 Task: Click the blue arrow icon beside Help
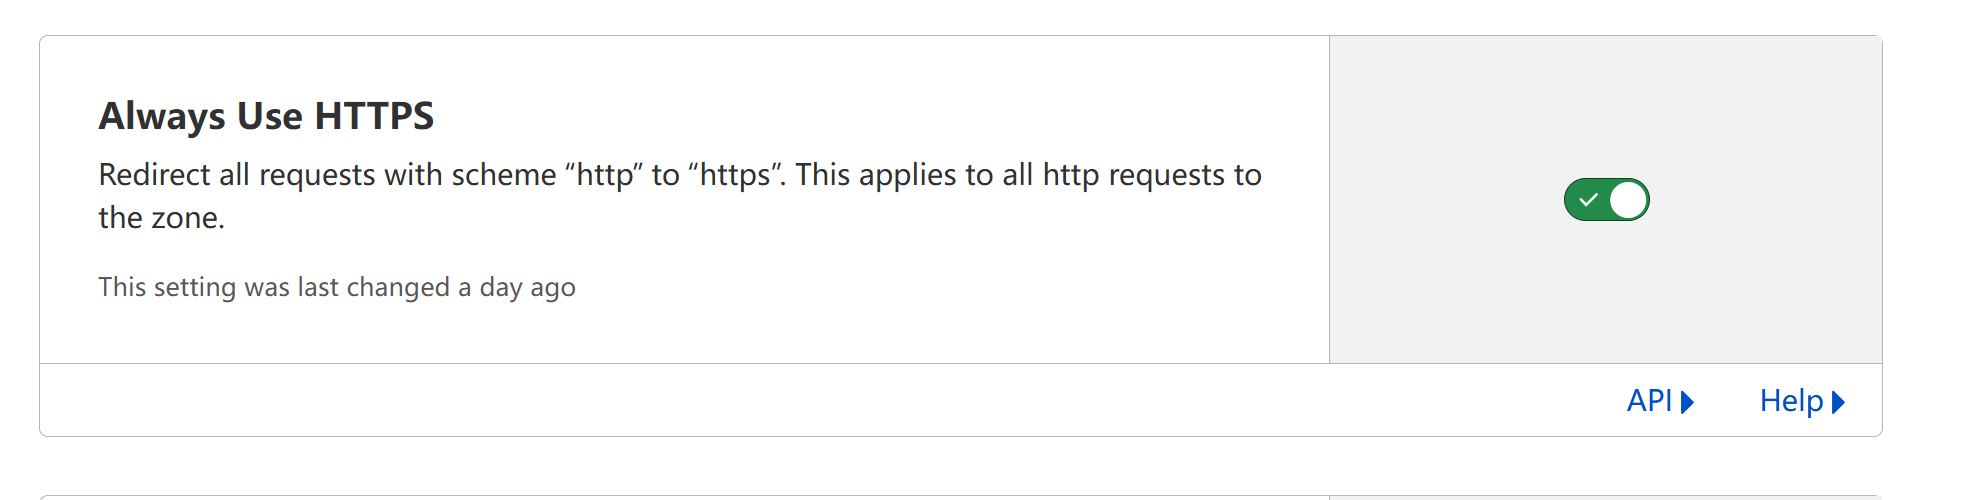point(1838,402)
